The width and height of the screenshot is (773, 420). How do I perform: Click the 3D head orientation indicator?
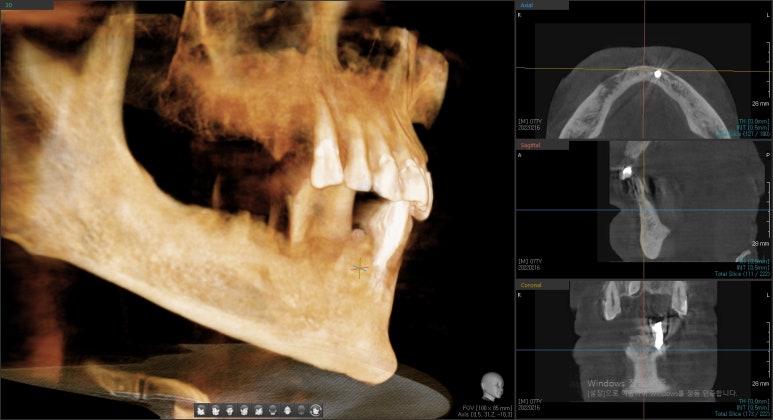click(490, 386)
